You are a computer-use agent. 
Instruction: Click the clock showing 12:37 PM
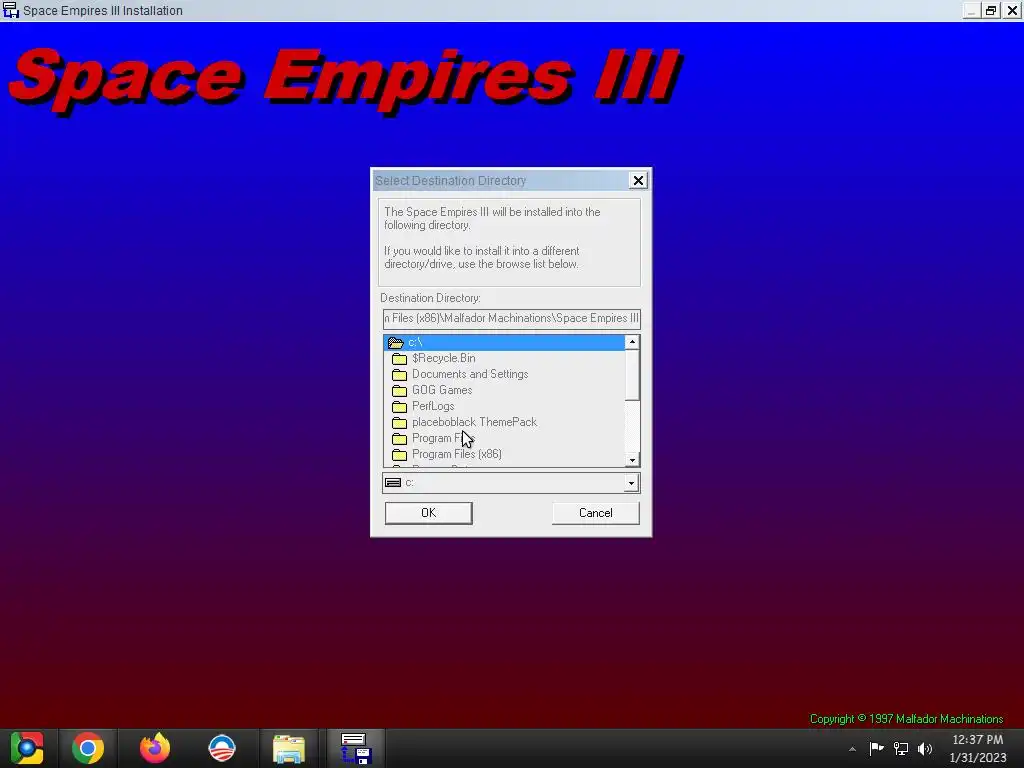[978, 740]
